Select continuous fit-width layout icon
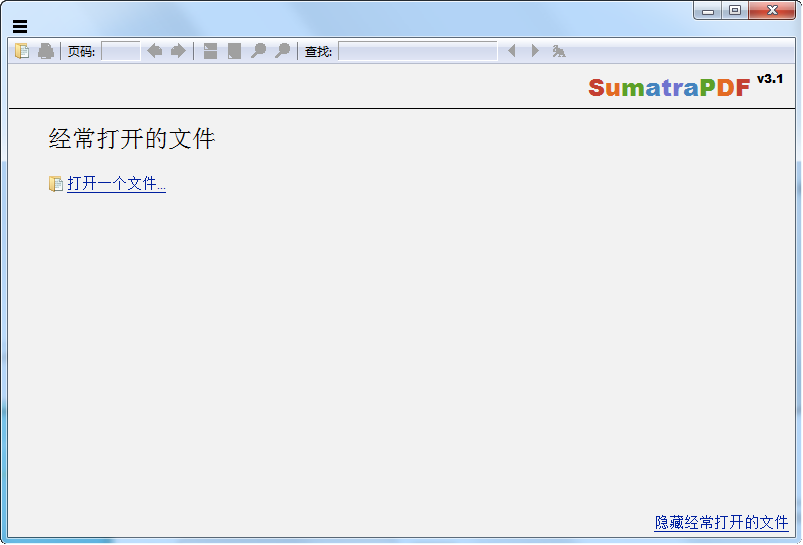 click(210, 51)
